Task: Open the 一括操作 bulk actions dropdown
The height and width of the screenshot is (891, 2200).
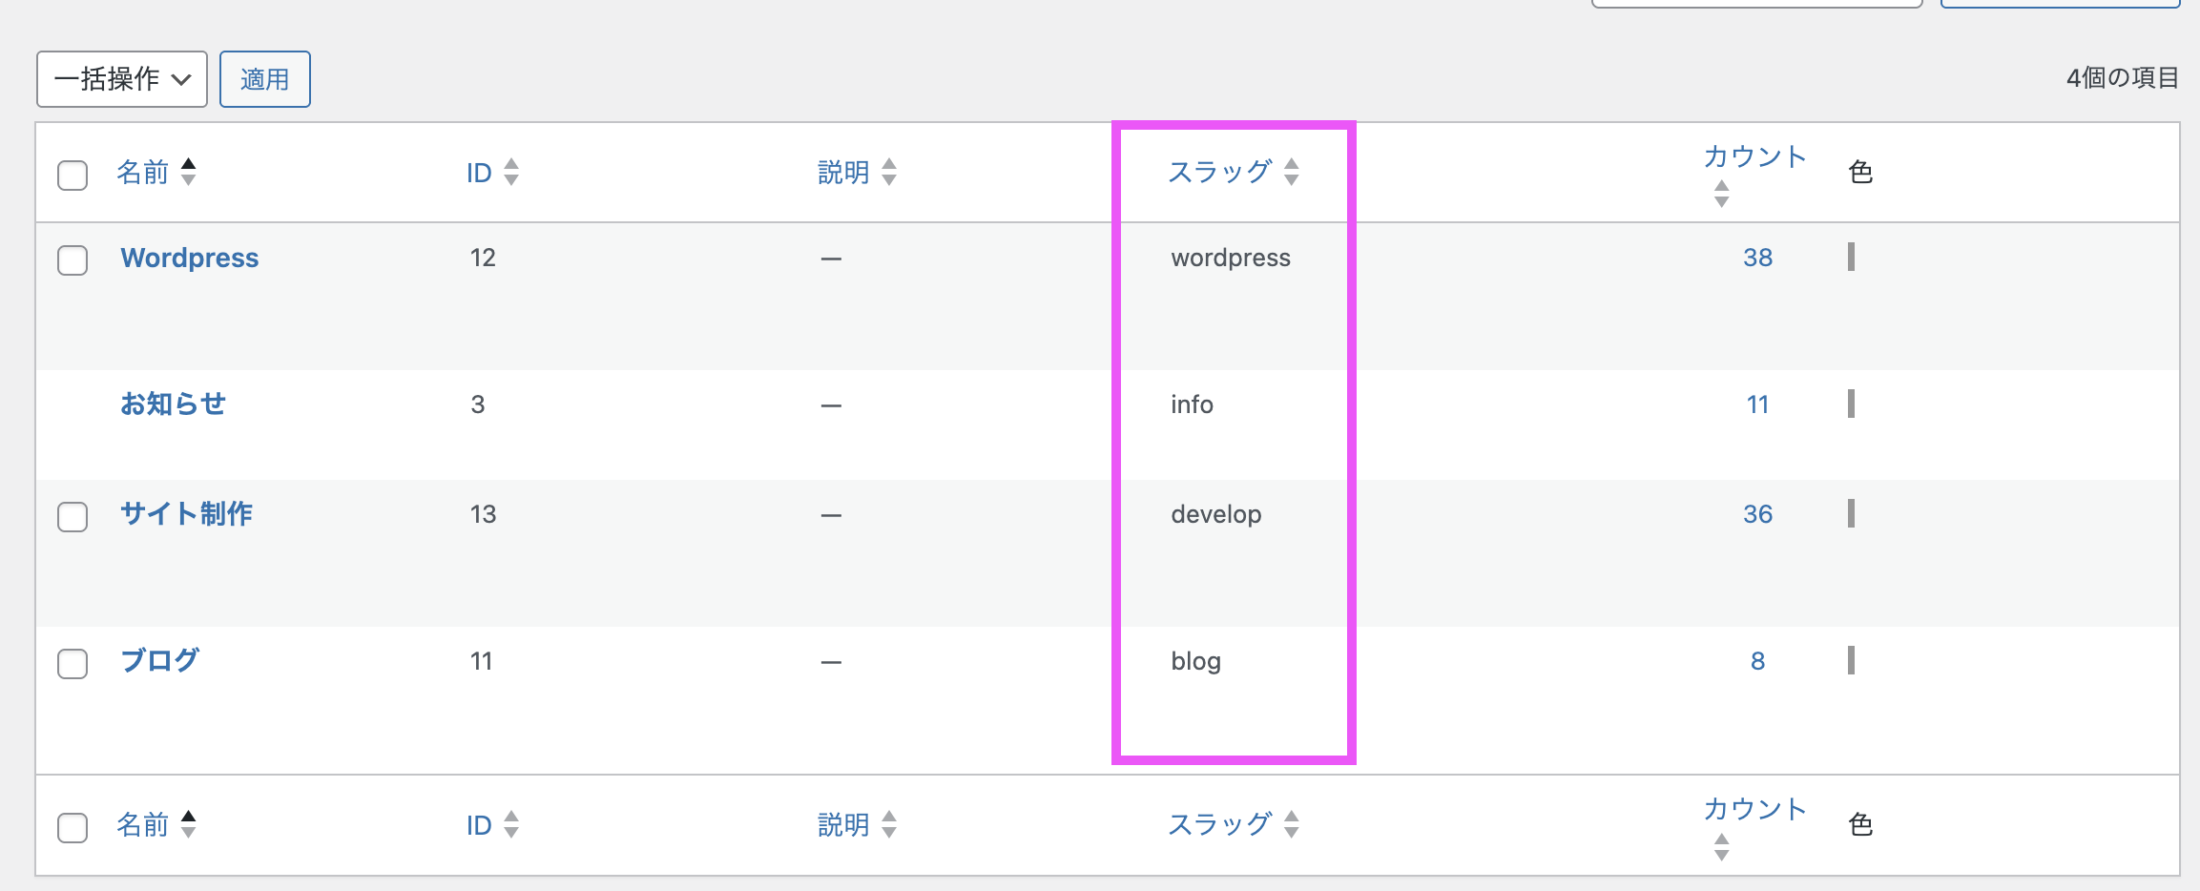Action: pos(122,79)
